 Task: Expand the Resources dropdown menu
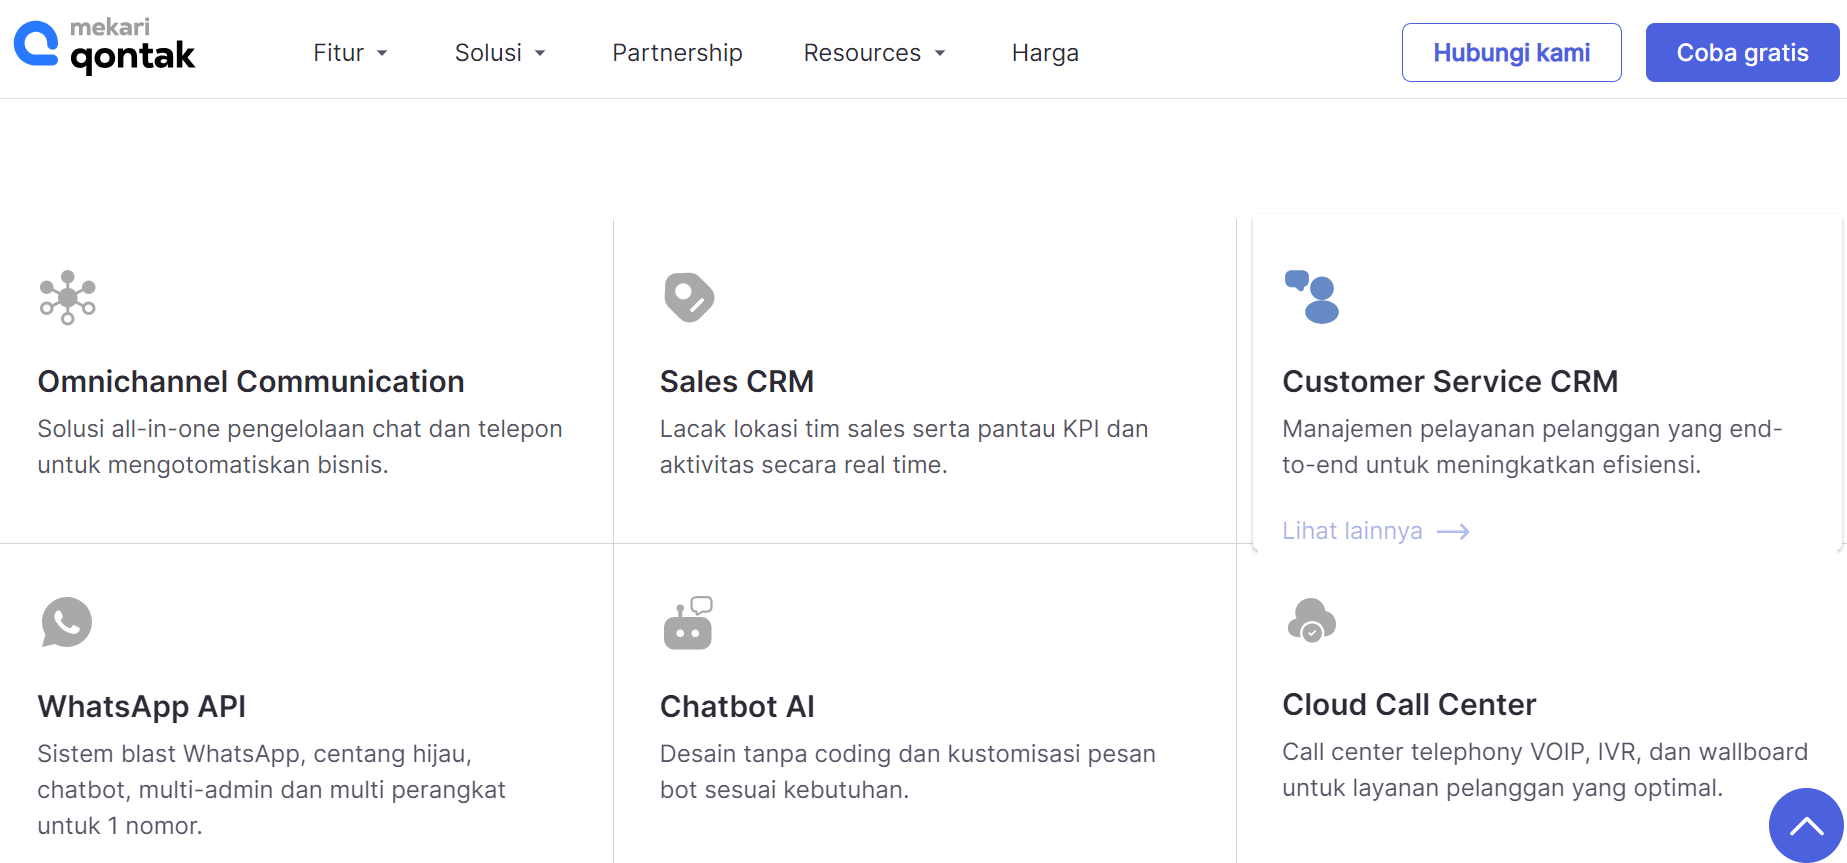pyautogui.click(x=874, y=53)
